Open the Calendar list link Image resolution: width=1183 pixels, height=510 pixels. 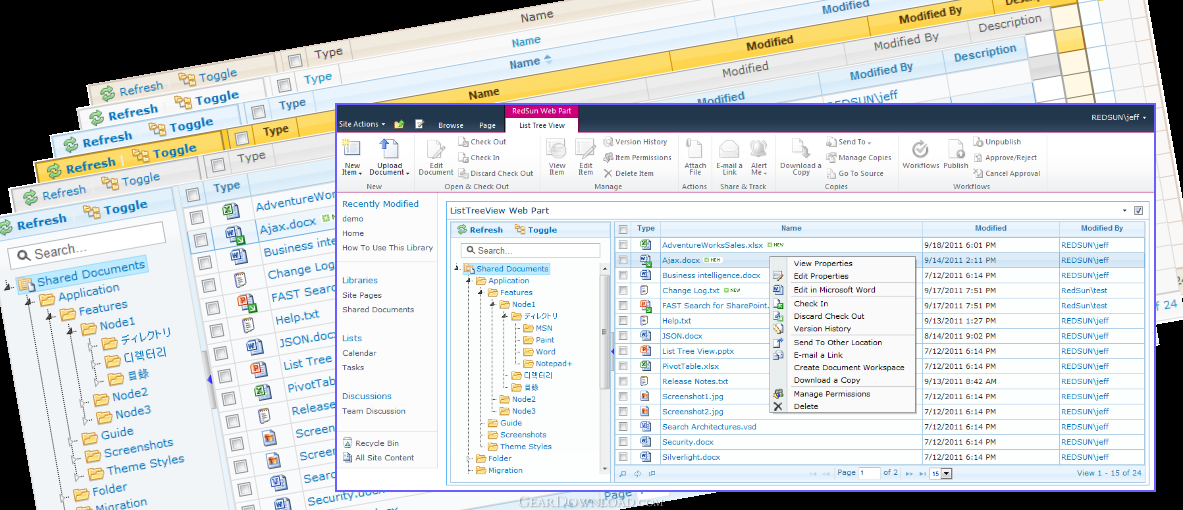359,353
